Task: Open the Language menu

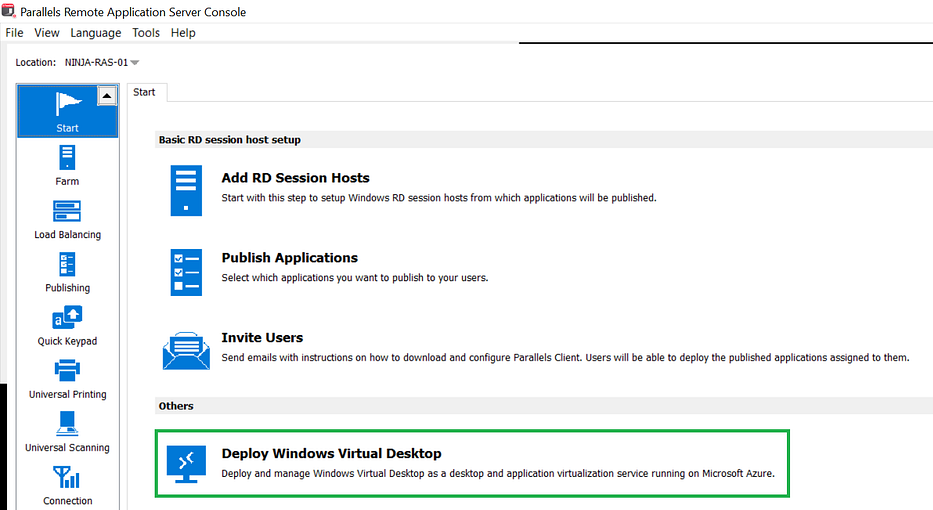Action: tap(95, 33)
